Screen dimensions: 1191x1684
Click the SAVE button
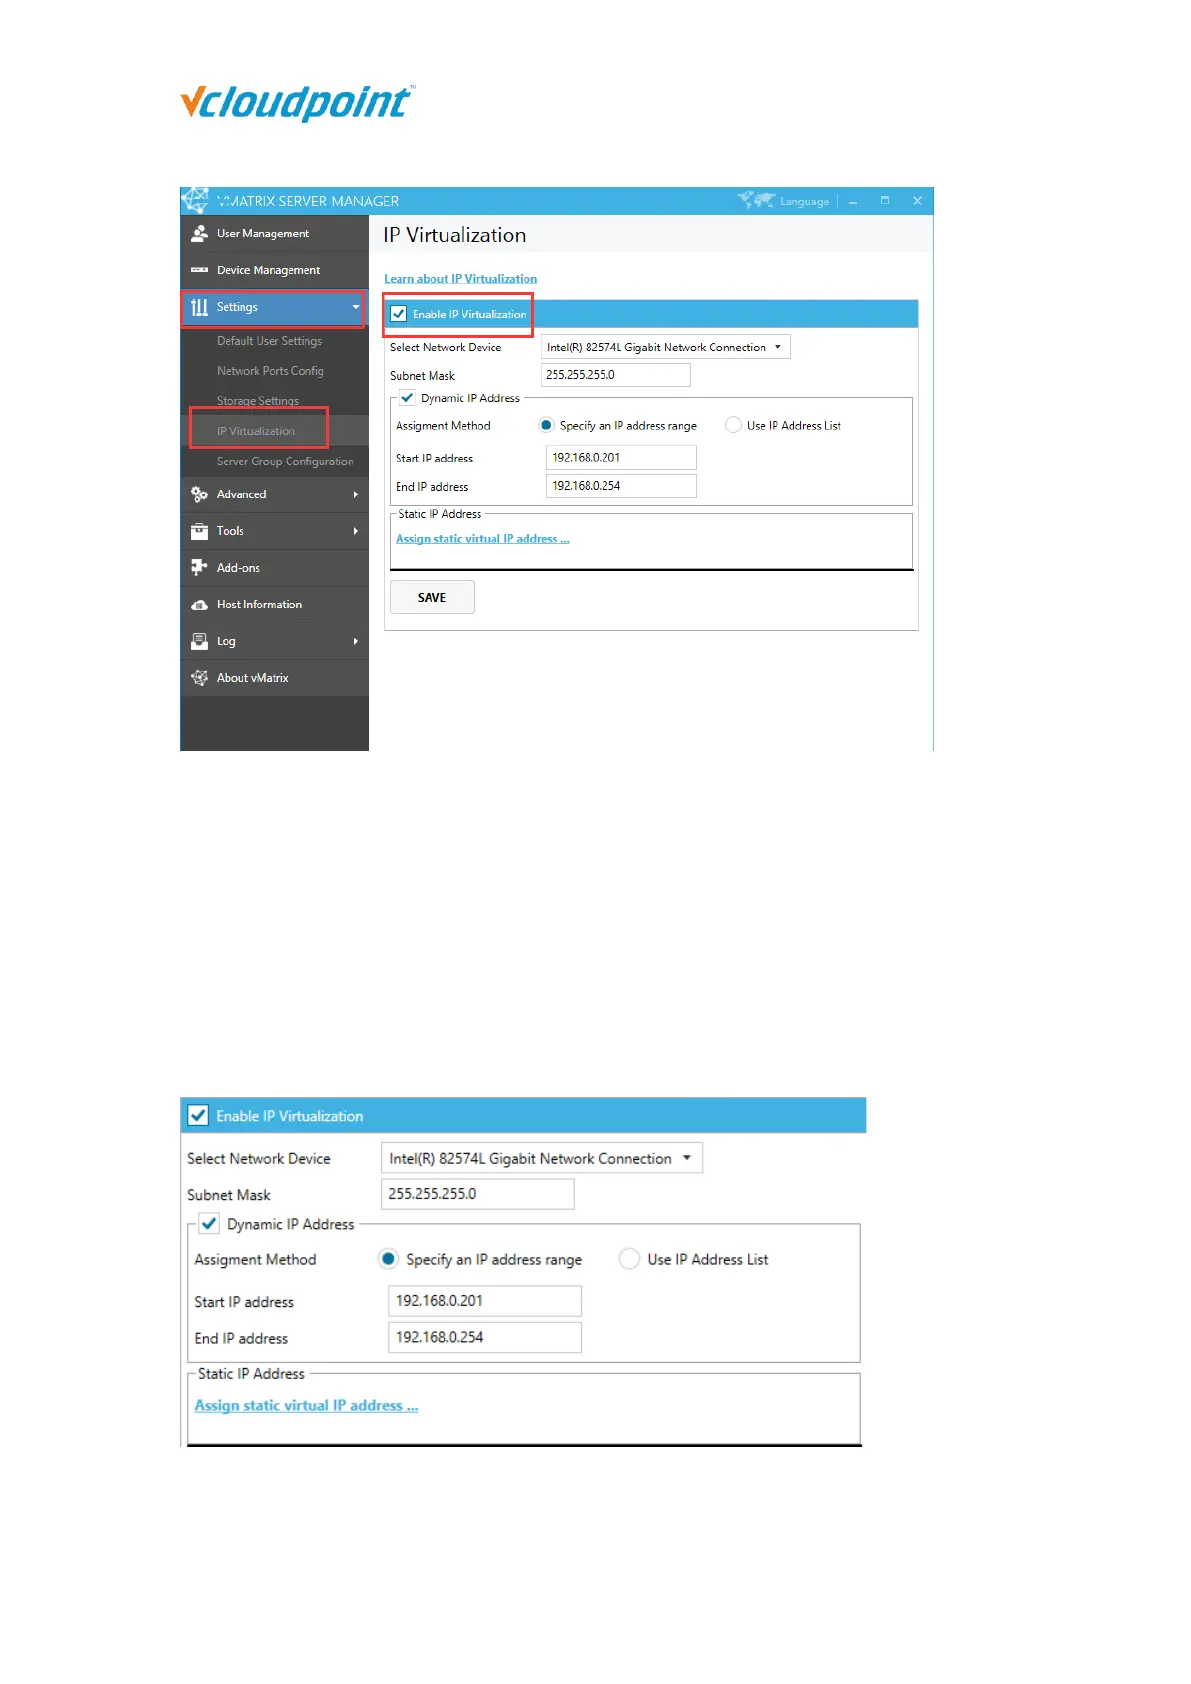[432, 597]
